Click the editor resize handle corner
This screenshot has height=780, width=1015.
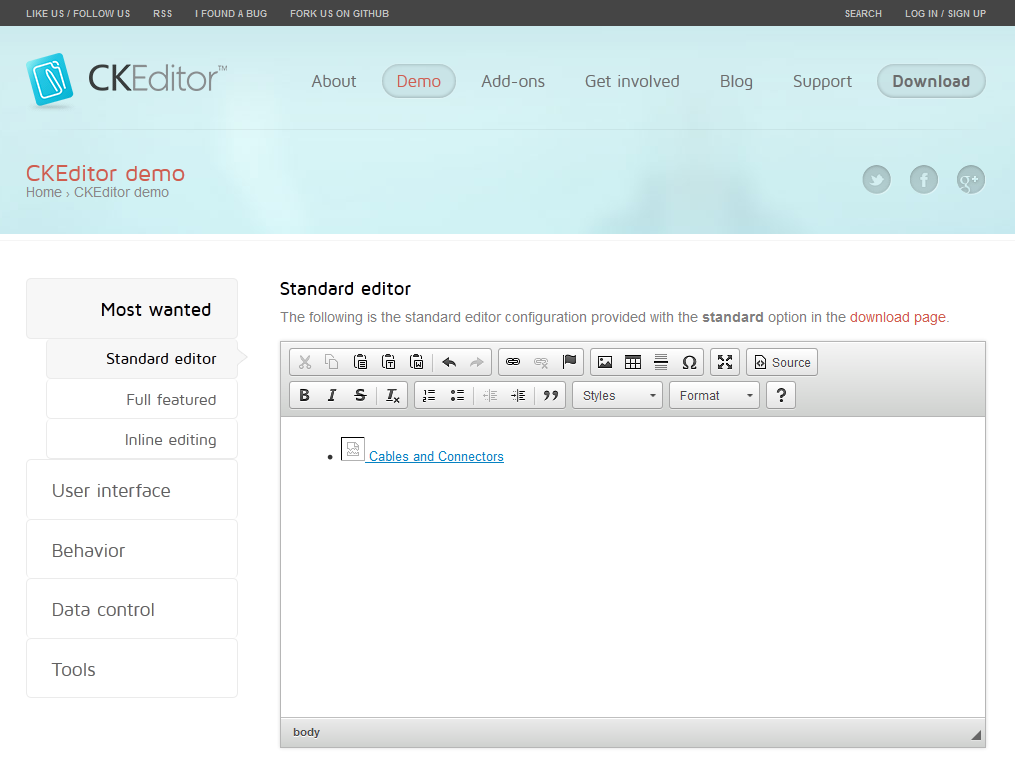tap(976, 735)
